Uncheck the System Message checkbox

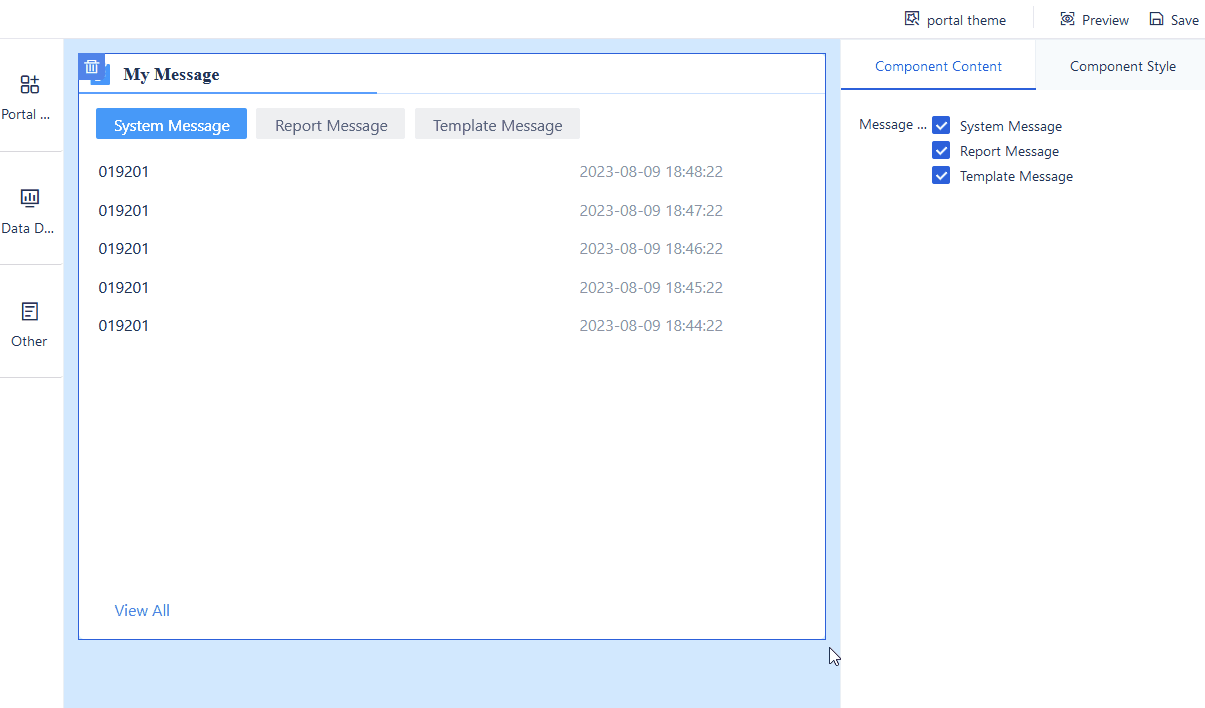pos(941,125)
